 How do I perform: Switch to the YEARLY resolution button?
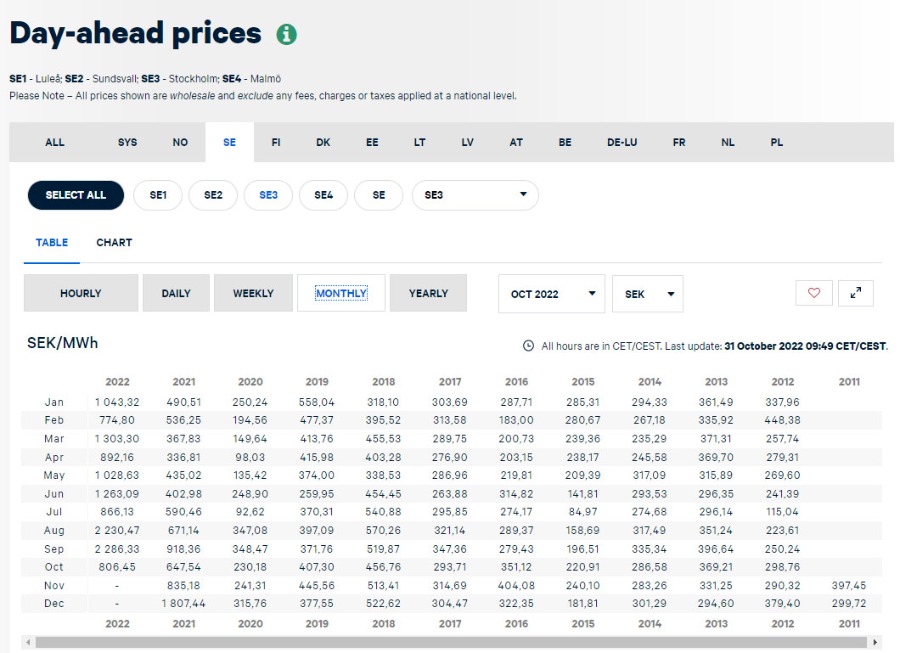point(428,293)
